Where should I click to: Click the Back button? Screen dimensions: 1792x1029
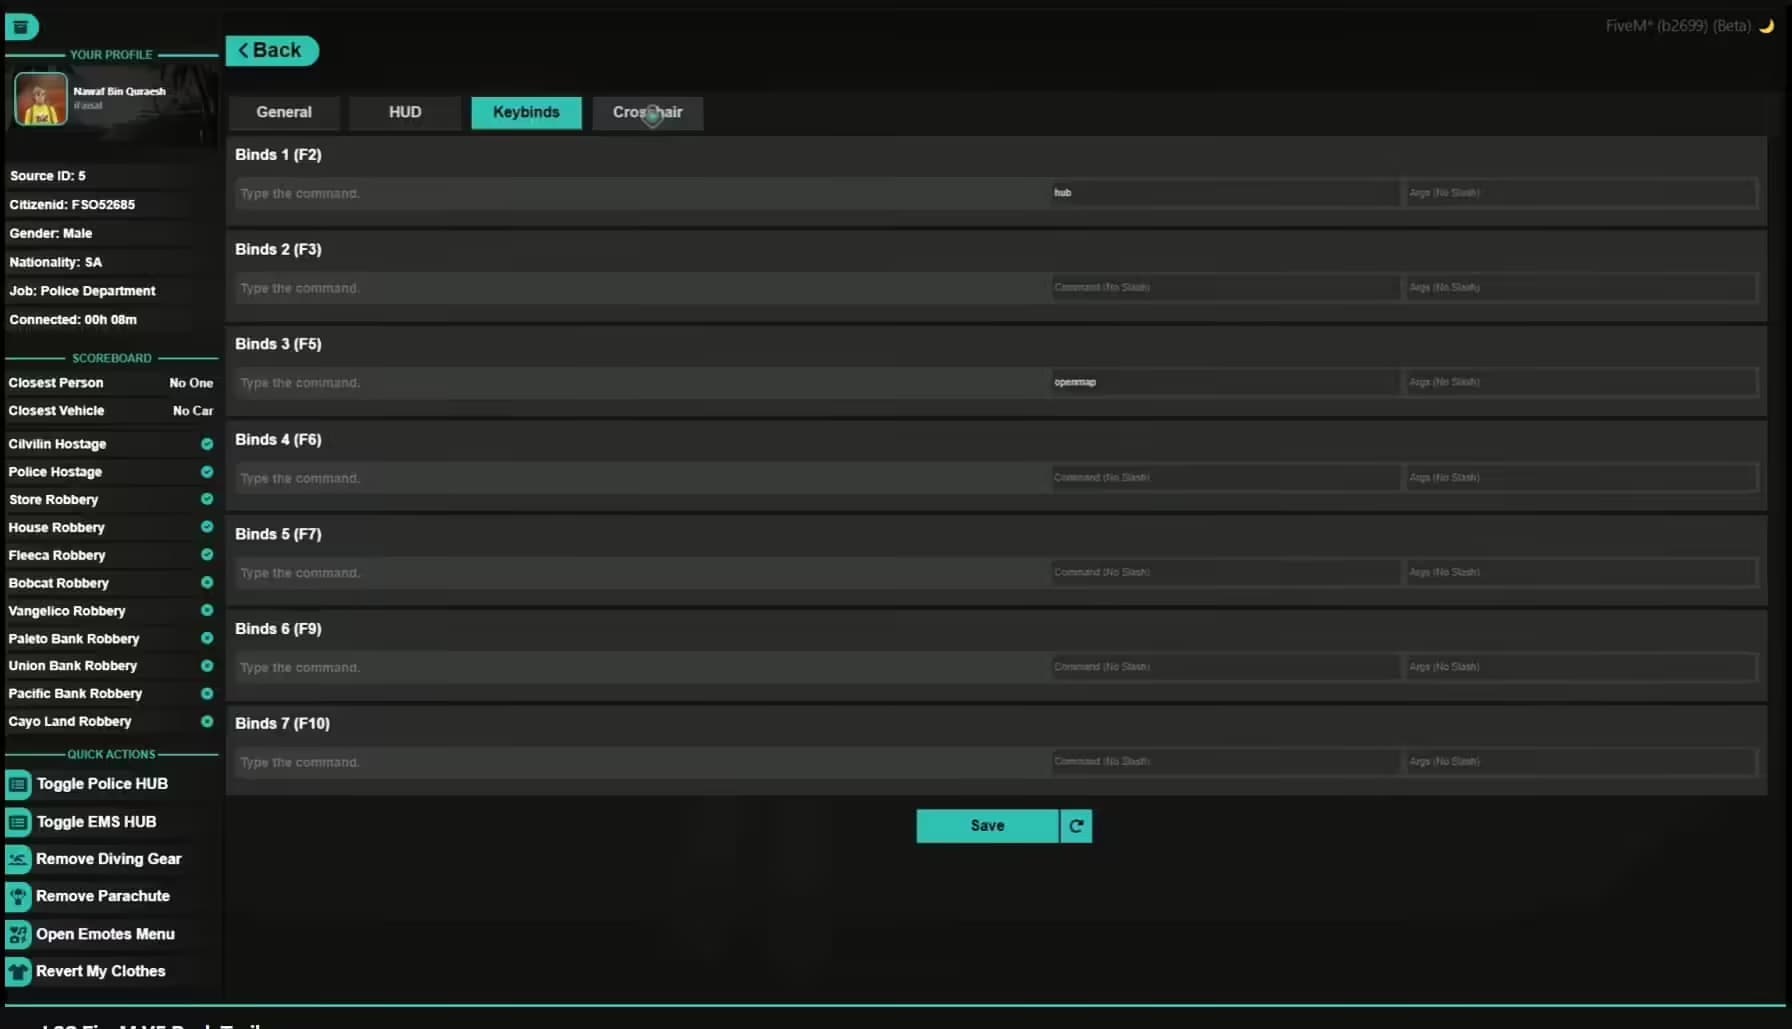[271, 50]
